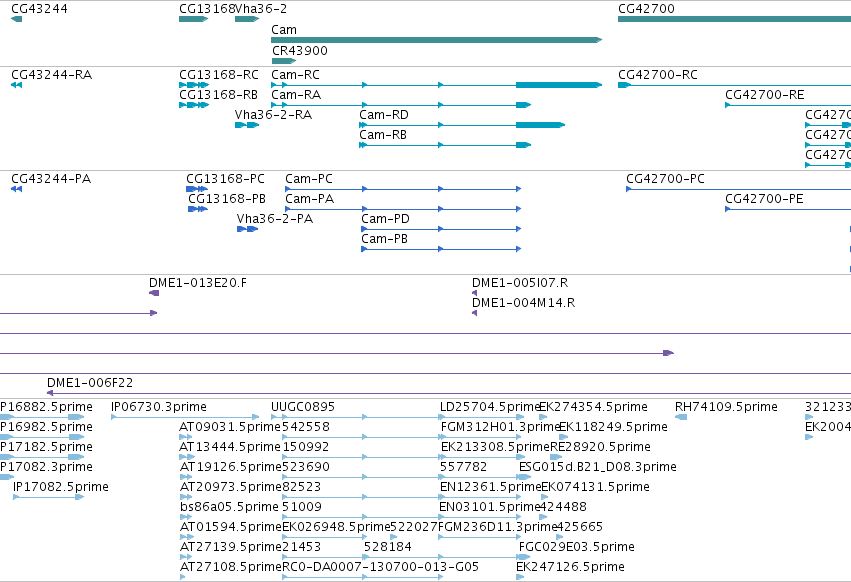Select the CG42700-PC protein label
The image size is (851, 582).
pos(665,179)
